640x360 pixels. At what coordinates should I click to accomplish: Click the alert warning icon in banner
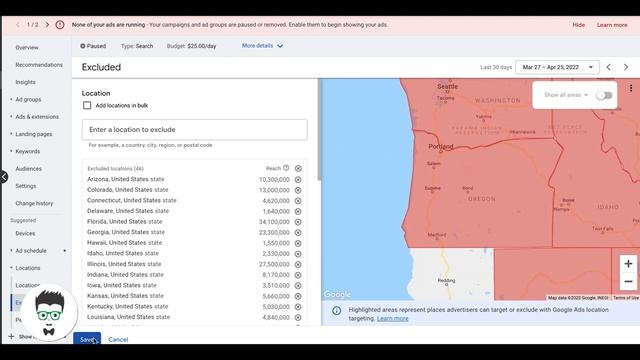60,25
